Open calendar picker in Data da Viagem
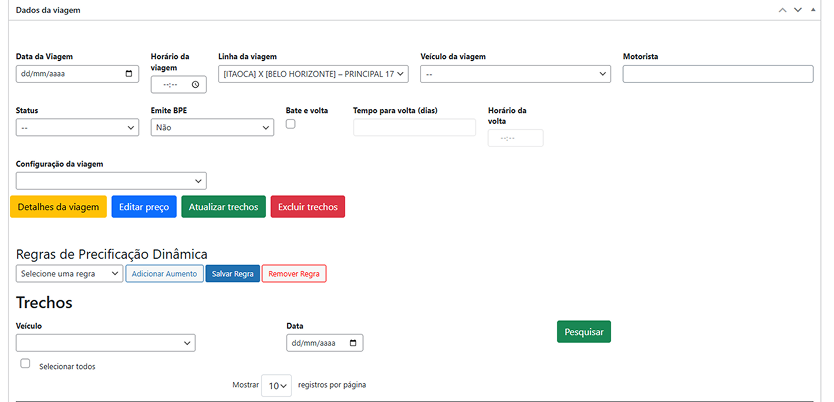Viewport: 834px width, 402px height. coord(130,74)
